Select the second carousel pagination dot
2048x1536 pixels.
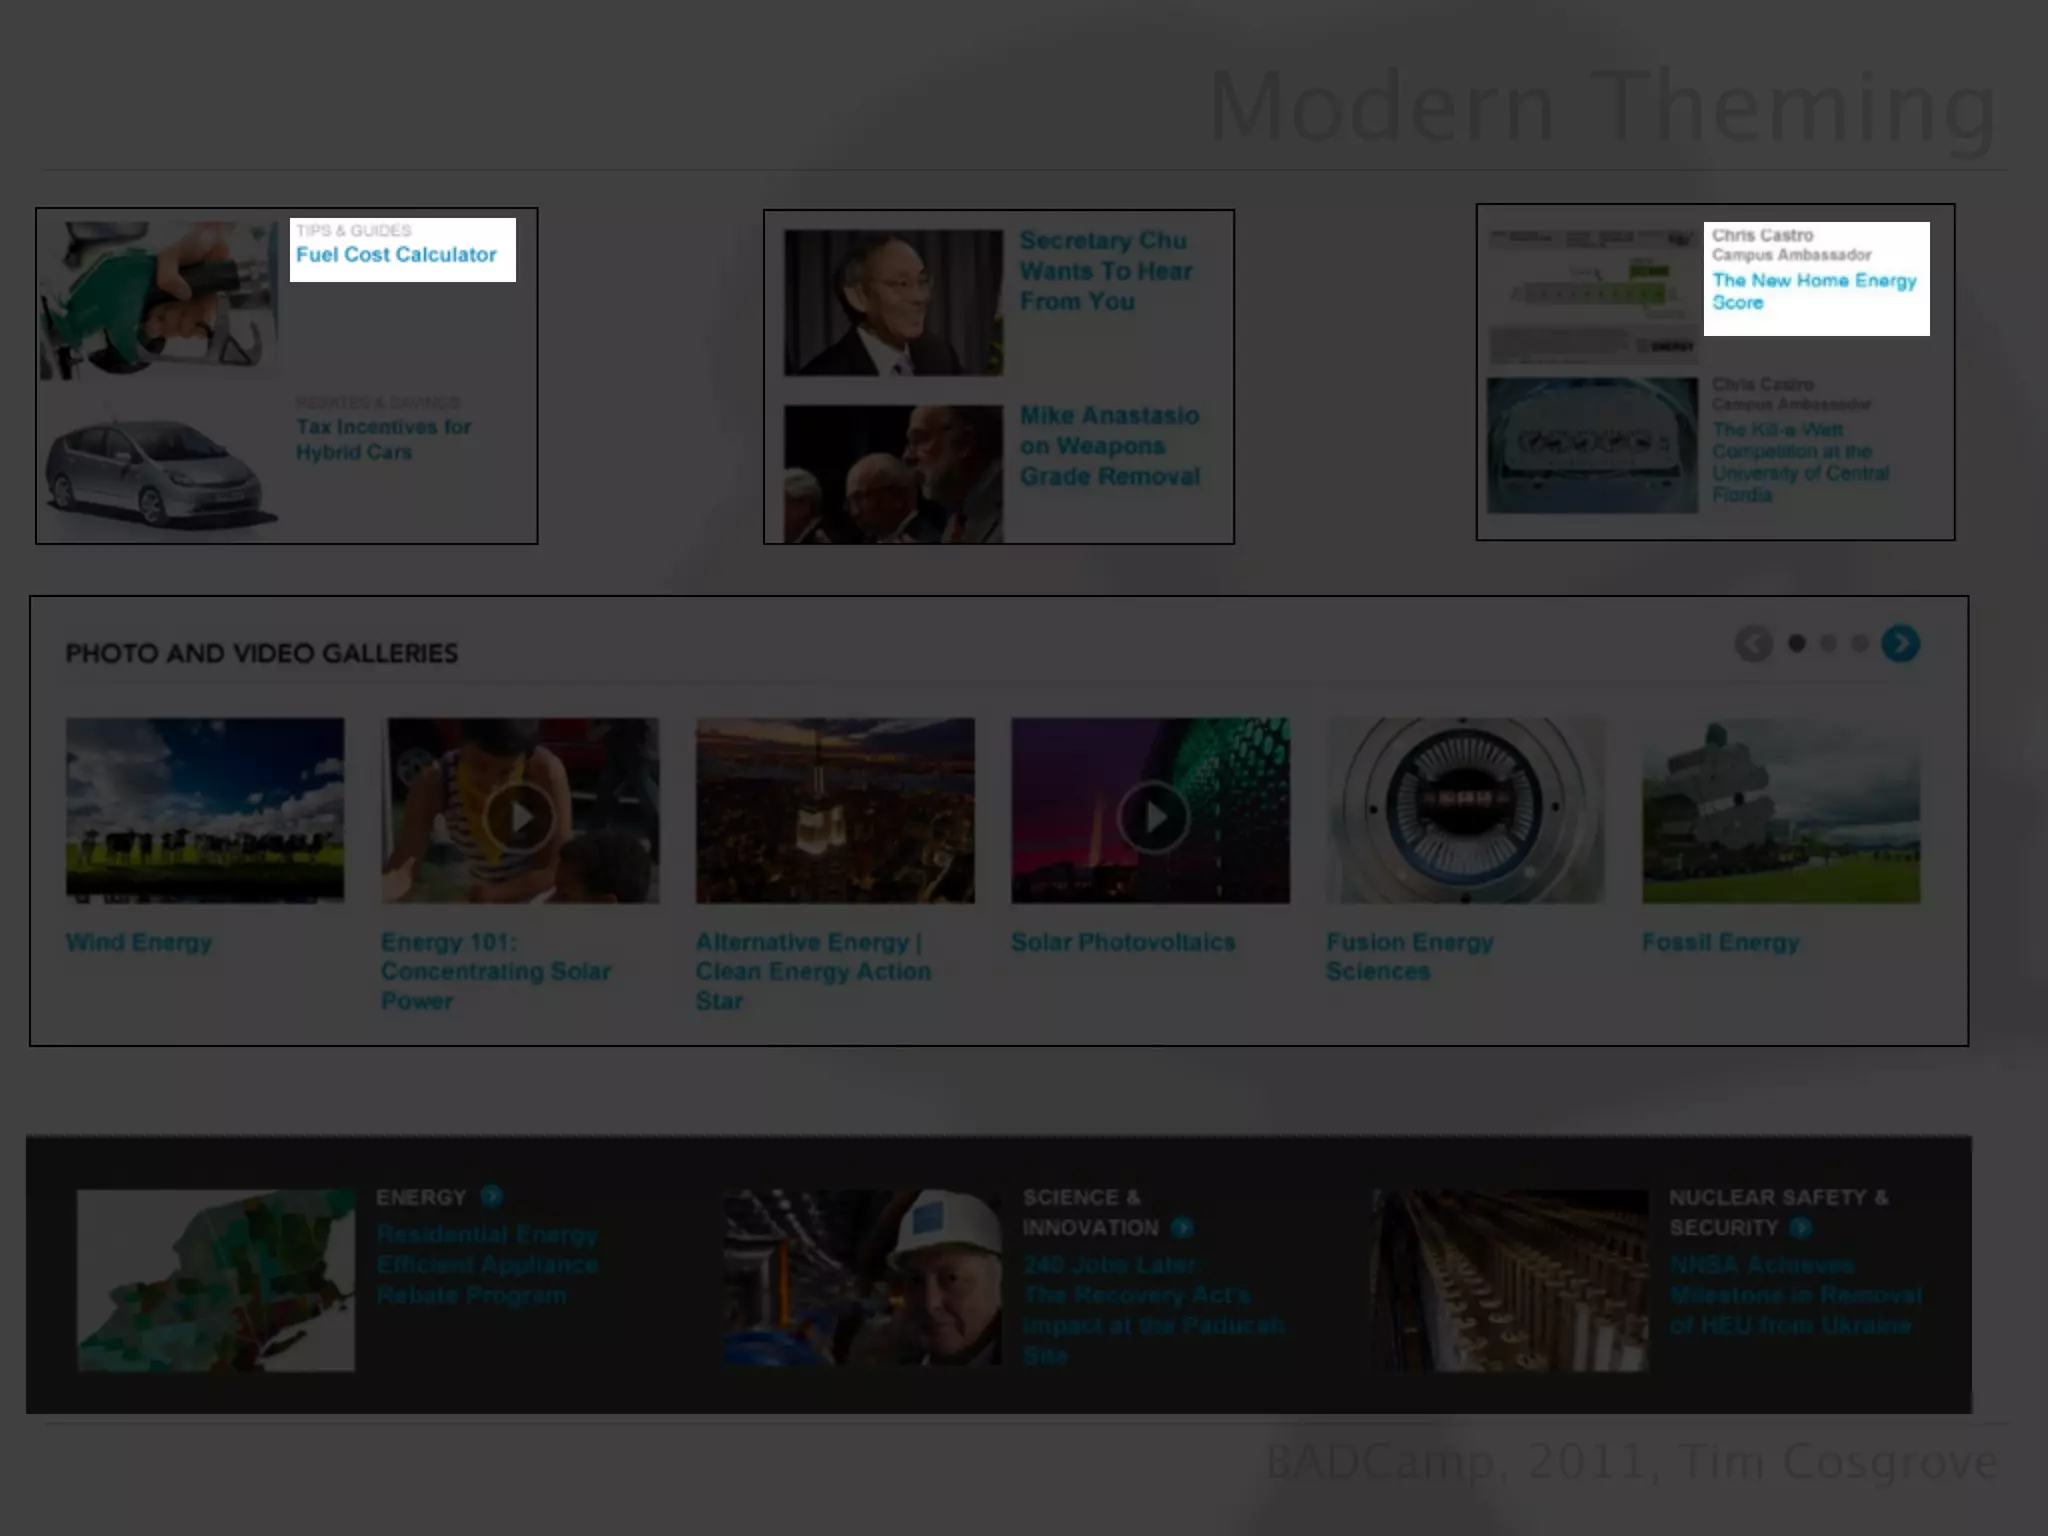tap(1828, 644)
